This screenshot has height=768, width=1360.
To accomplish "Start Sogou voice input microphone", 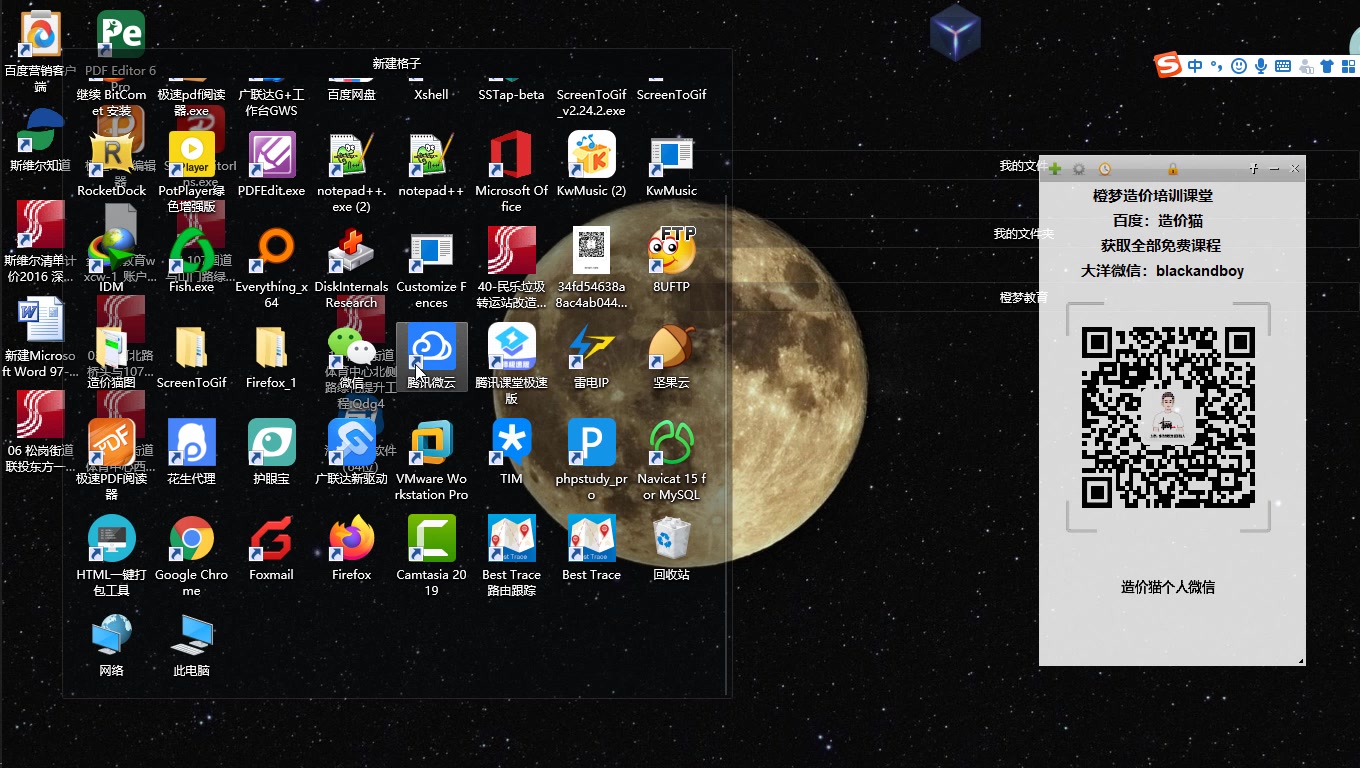I will point(1261,66).
